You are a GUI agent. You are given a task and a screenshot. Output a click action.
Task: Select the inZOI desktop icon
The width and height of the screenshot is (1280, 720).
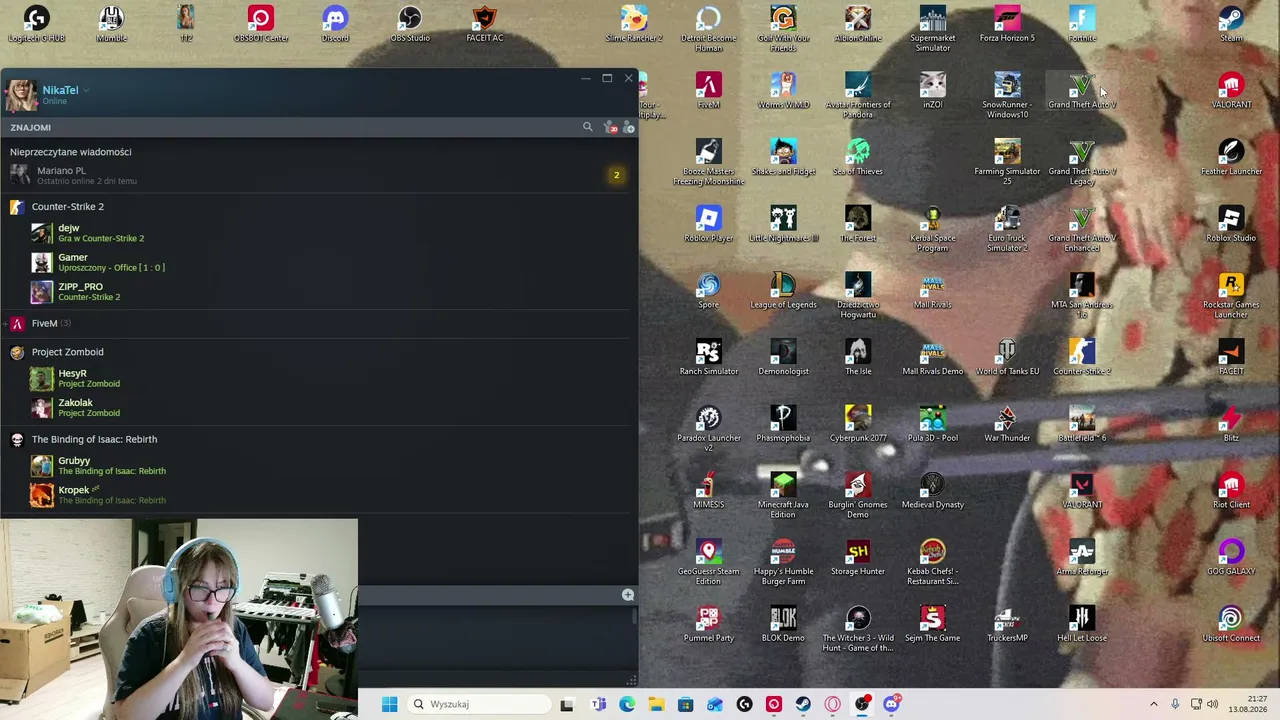932,91
